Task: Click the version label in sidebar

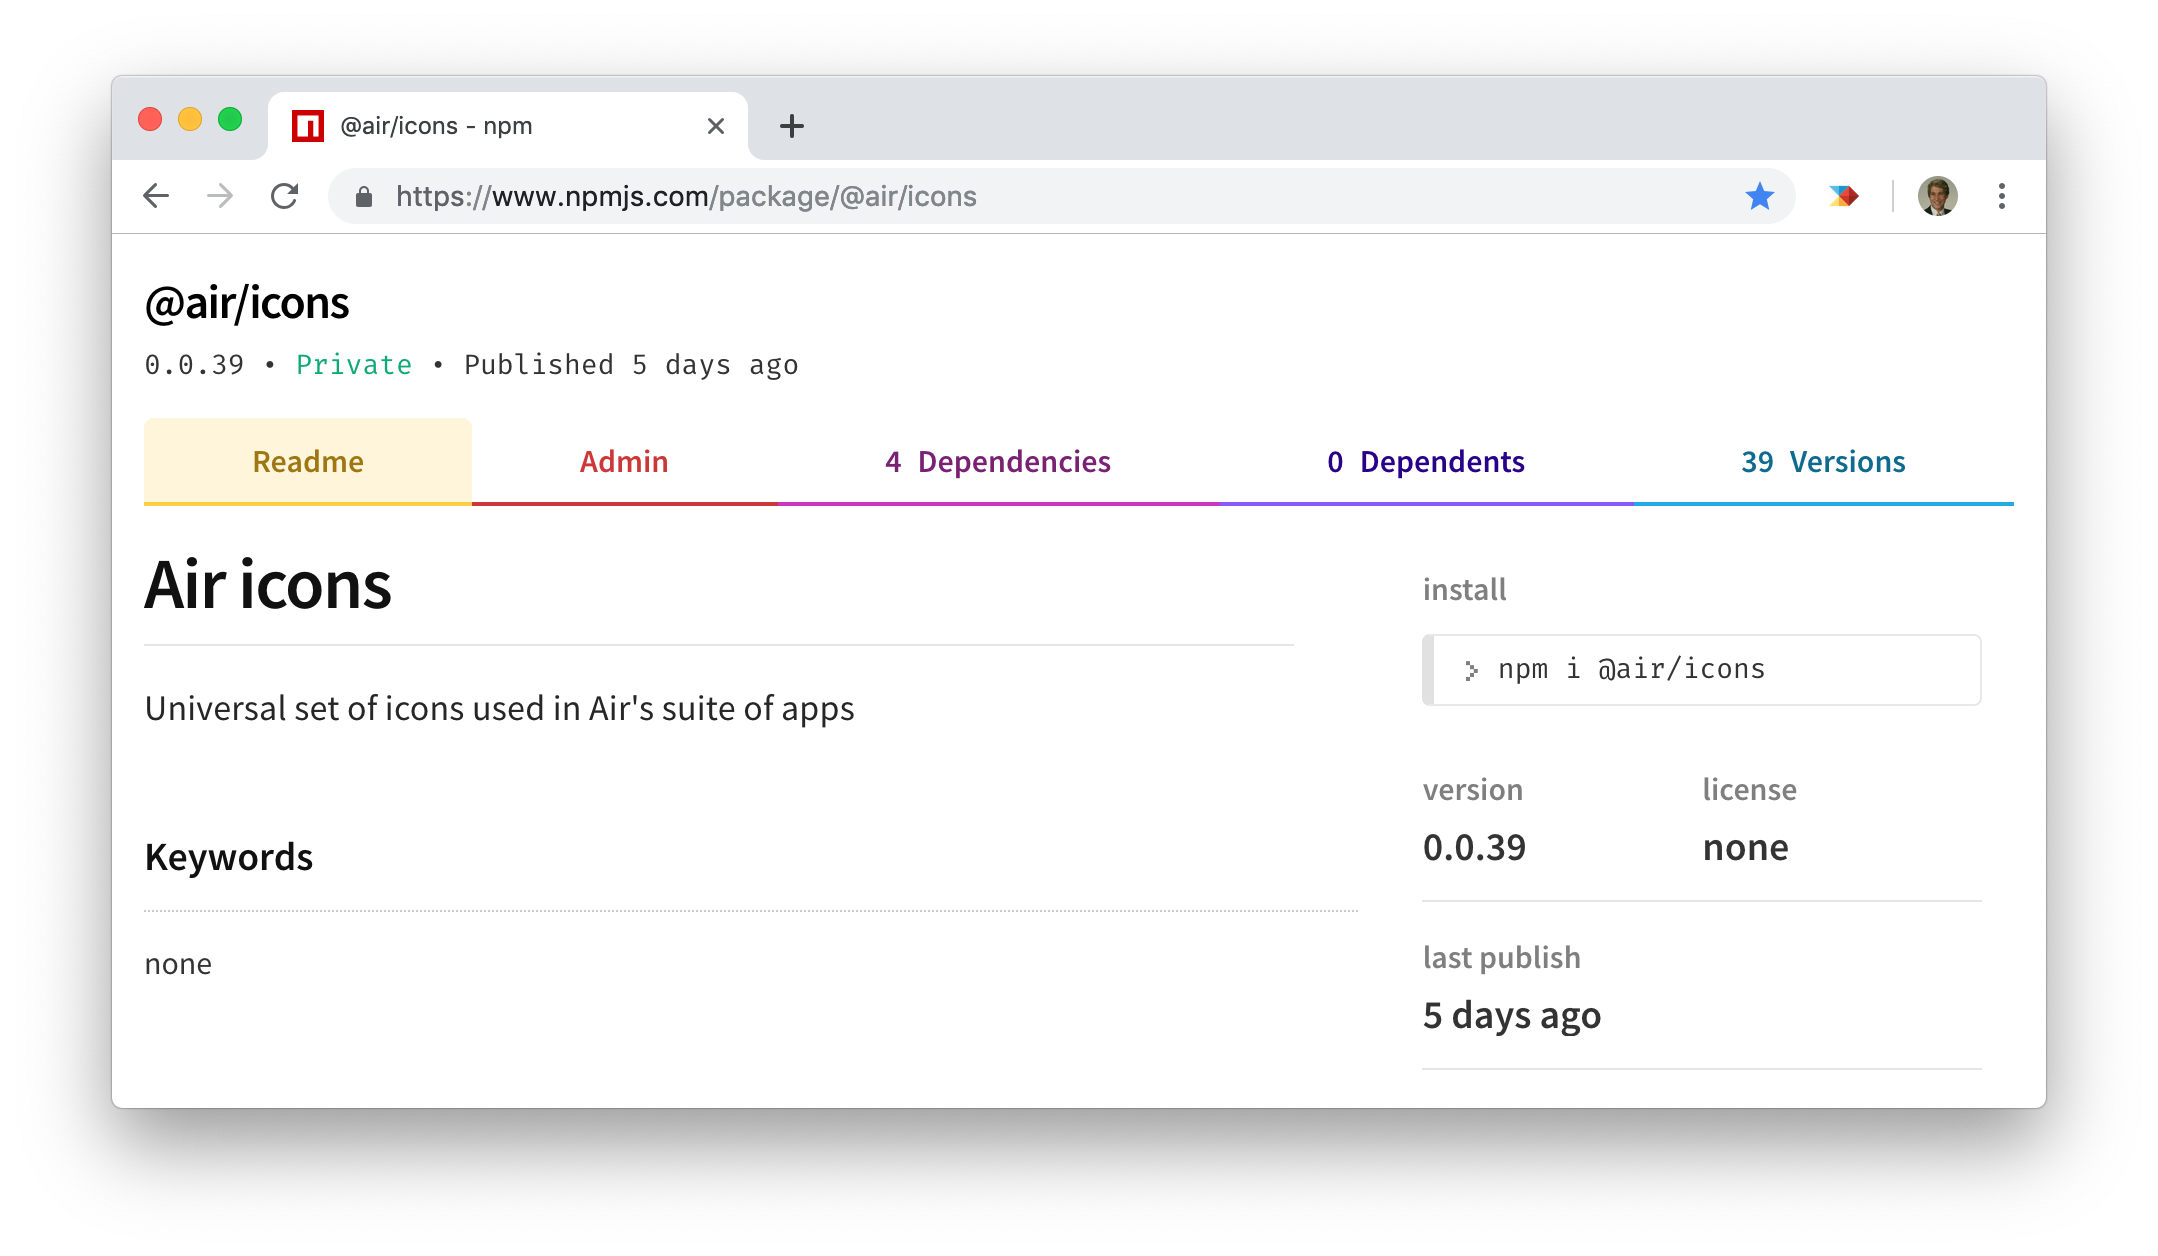Action: click(1472, 790)
